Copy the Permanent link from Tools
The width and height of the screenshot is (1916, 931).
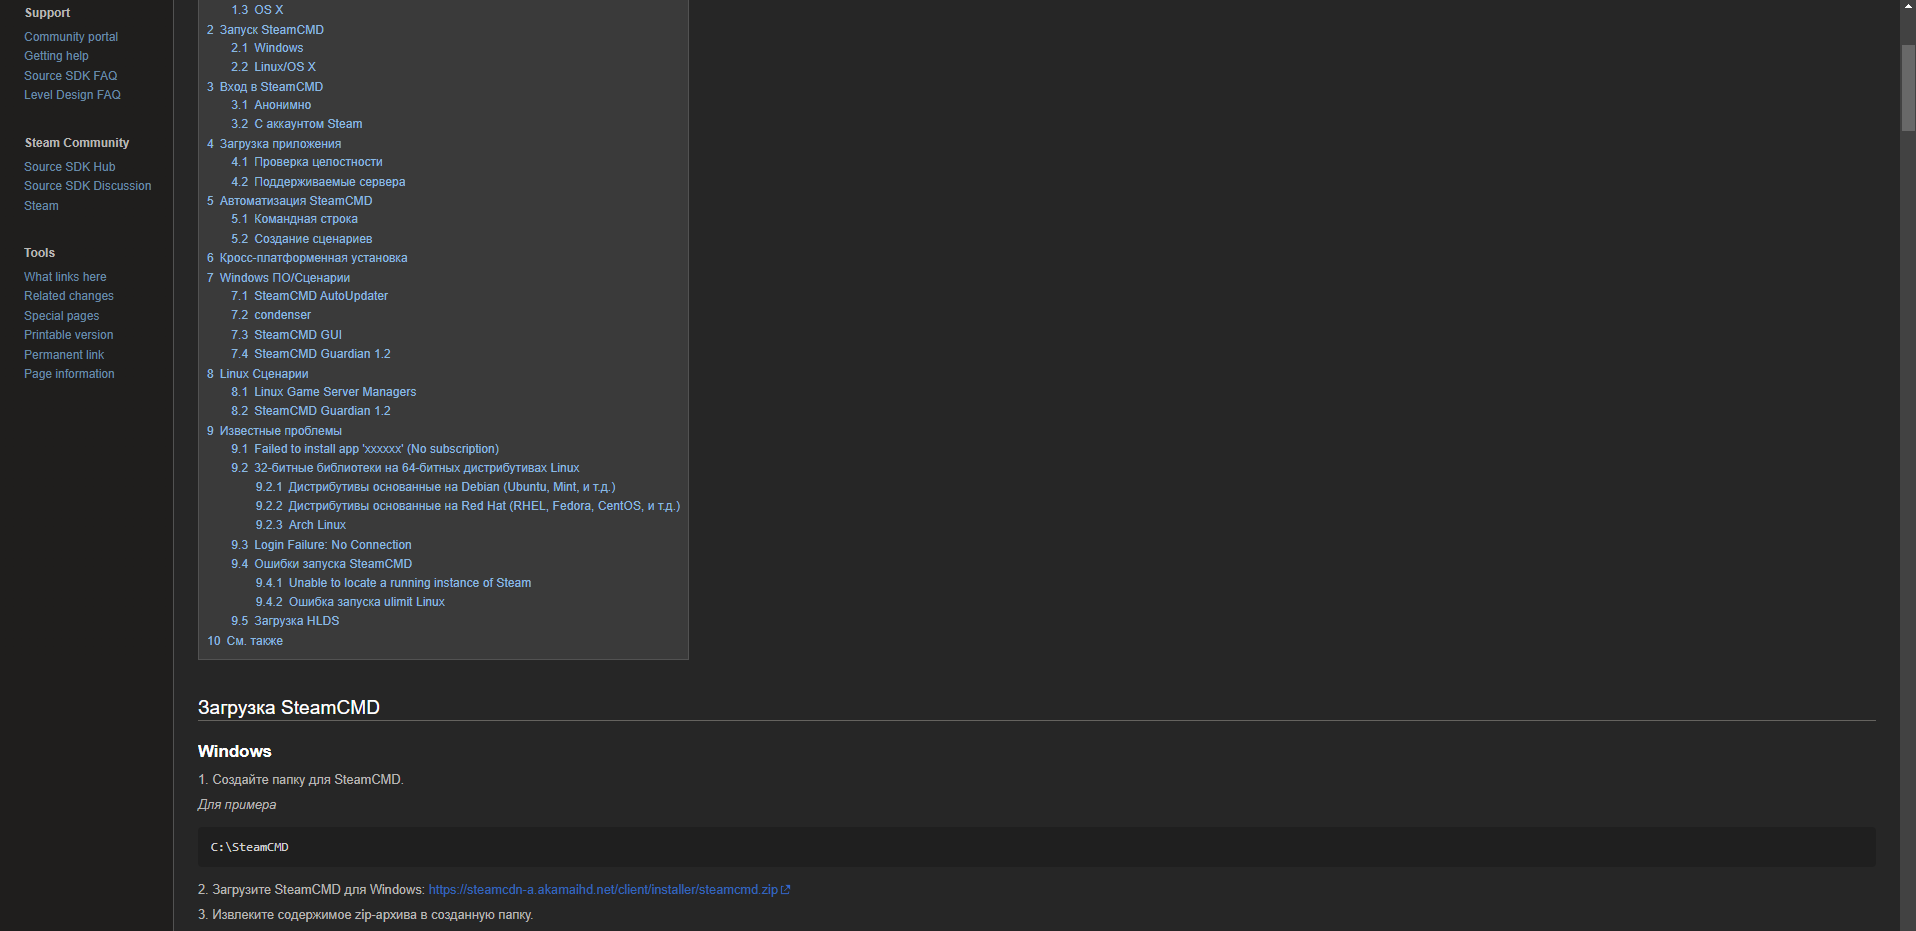point(64,355)
